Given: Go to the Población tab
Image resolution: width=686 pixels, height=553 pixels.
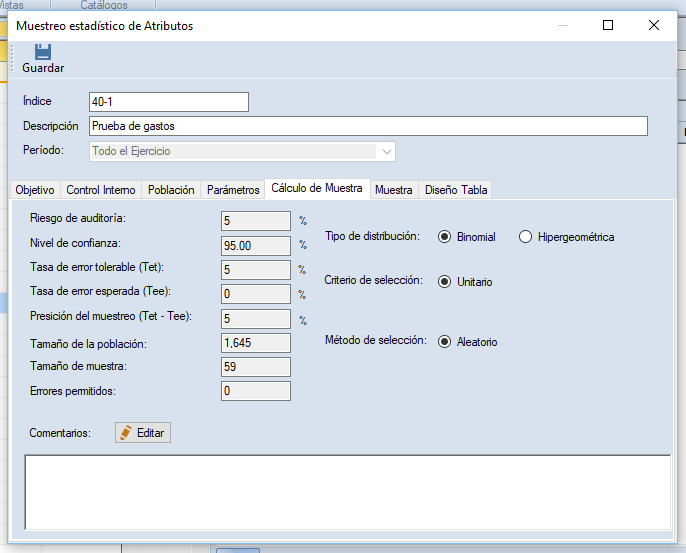Looking at the screenshot, I should coord(171,190).
